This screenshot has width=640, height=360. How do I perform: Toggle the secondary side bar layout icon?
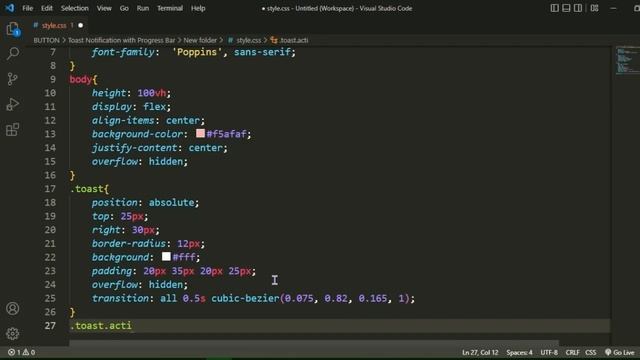(578, 8)
